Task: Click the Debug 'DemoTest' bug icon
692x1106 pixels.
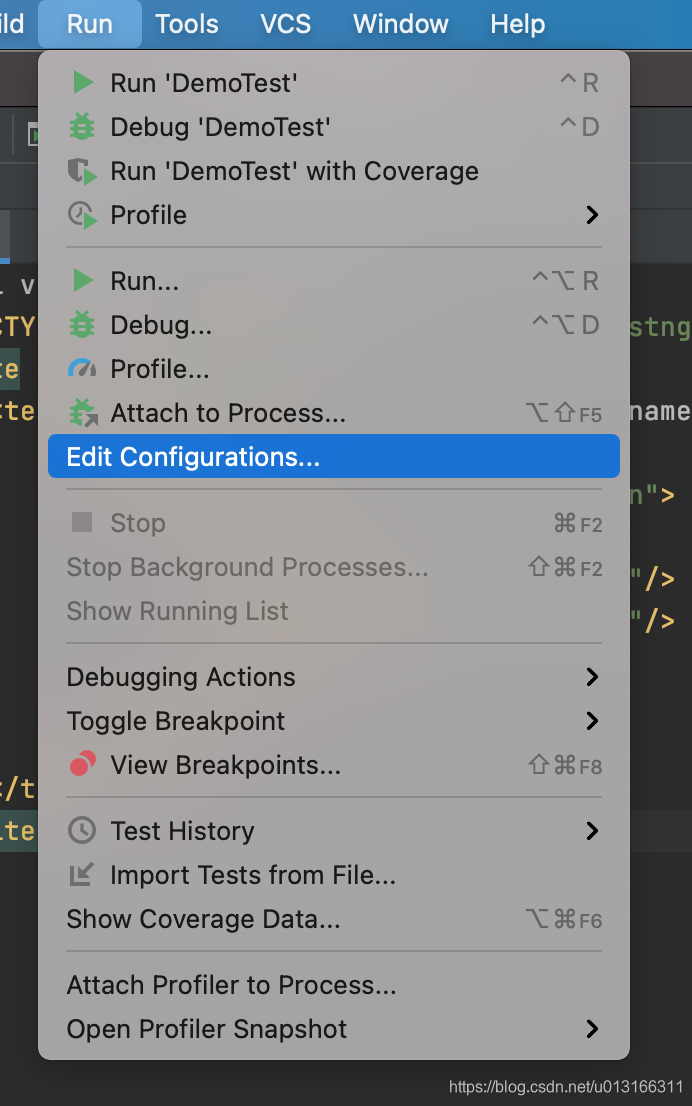Action: click(82, 127)
